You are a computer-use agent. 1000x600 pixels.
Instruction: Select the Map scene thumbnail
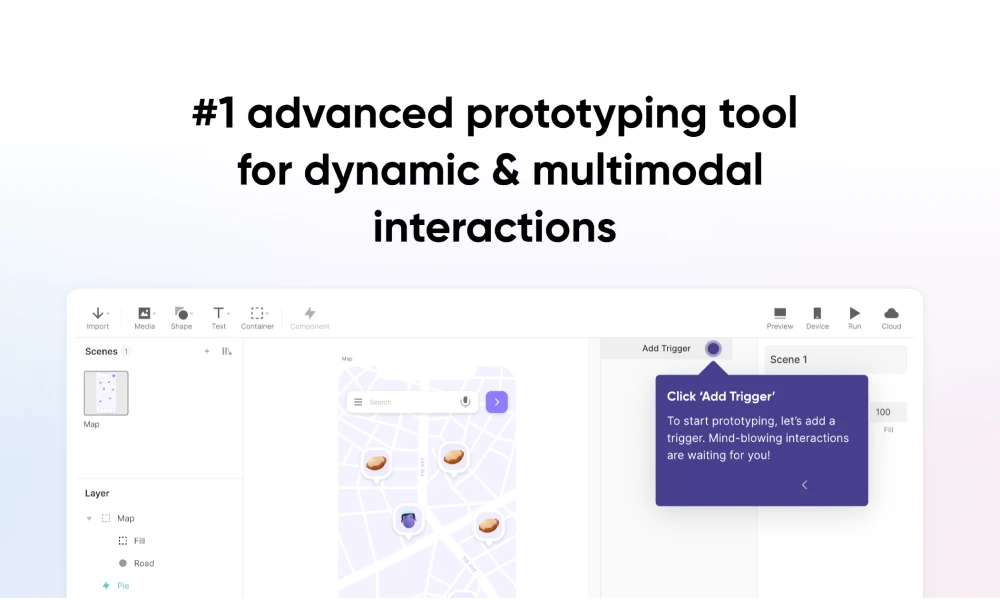[x=106, y=393]
